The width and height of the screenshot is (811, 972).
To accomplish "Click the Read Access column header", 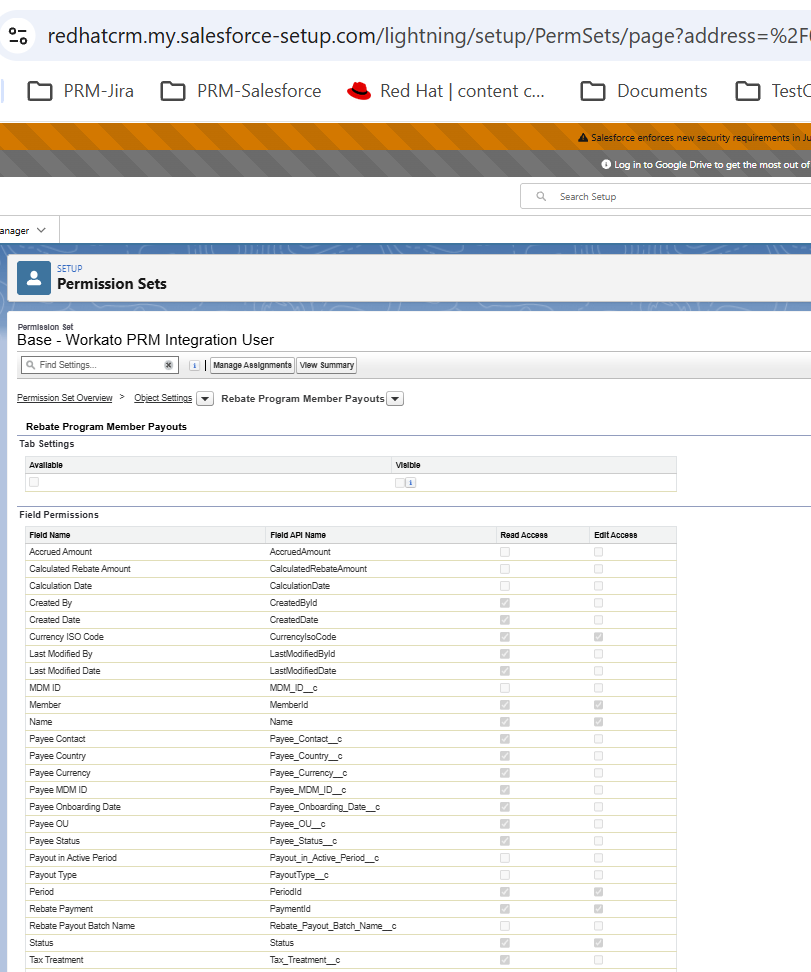I will coord(524,535).
